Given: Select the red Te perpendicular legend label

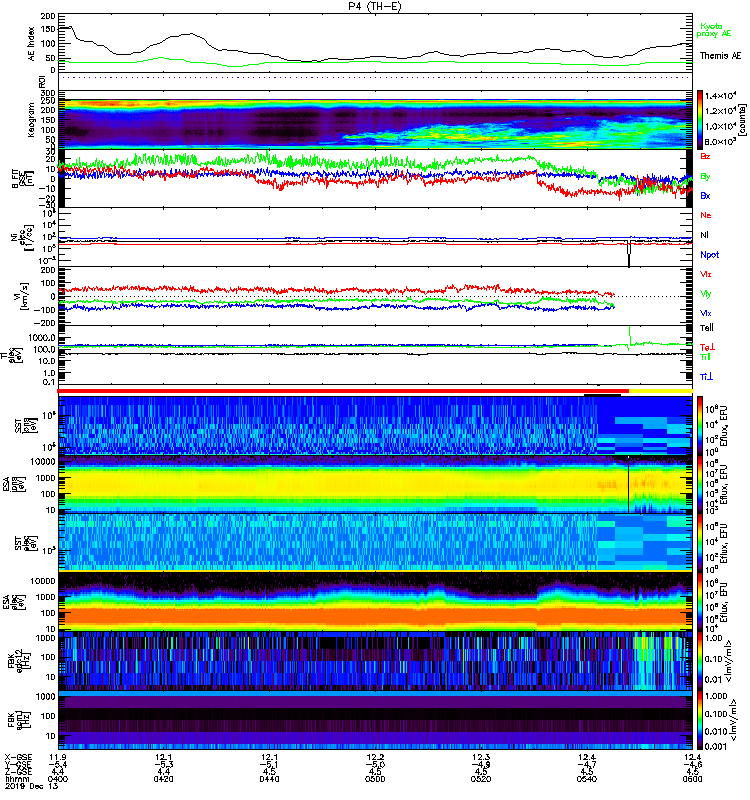Looking at the screenshot, I should [707, 347].
